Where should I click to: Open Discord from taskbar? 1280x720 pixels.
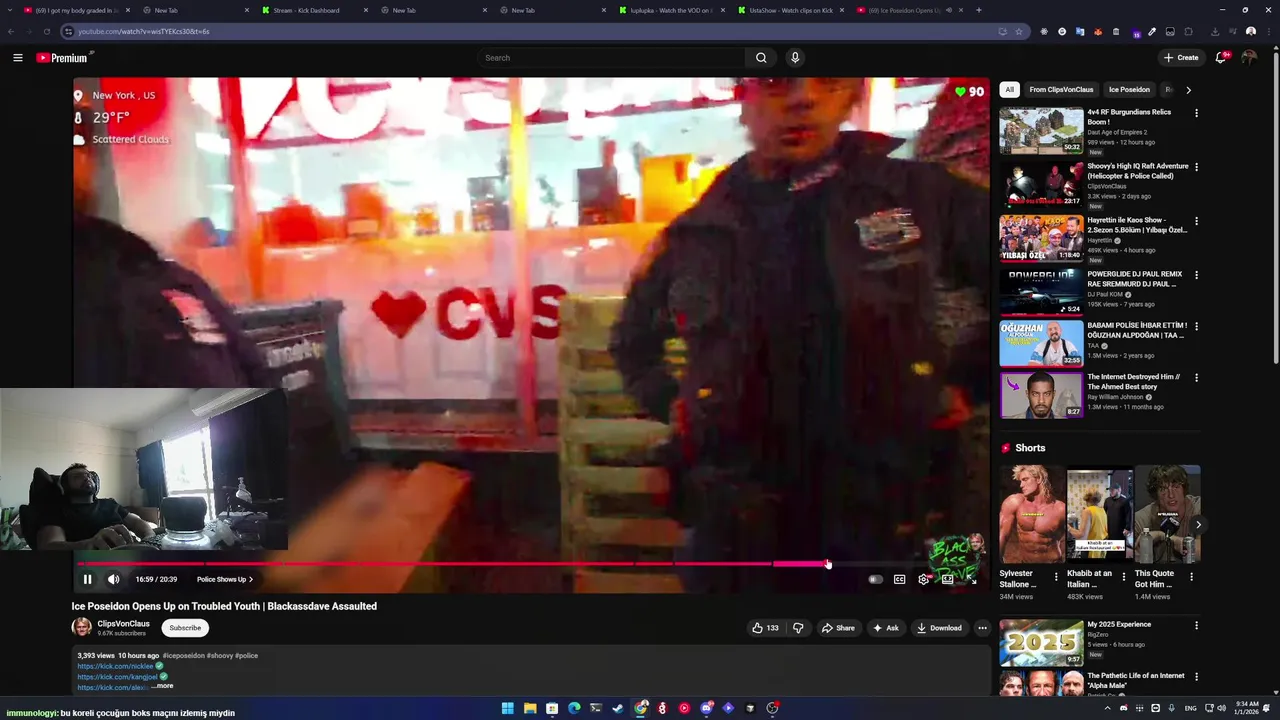coord(706,708)
